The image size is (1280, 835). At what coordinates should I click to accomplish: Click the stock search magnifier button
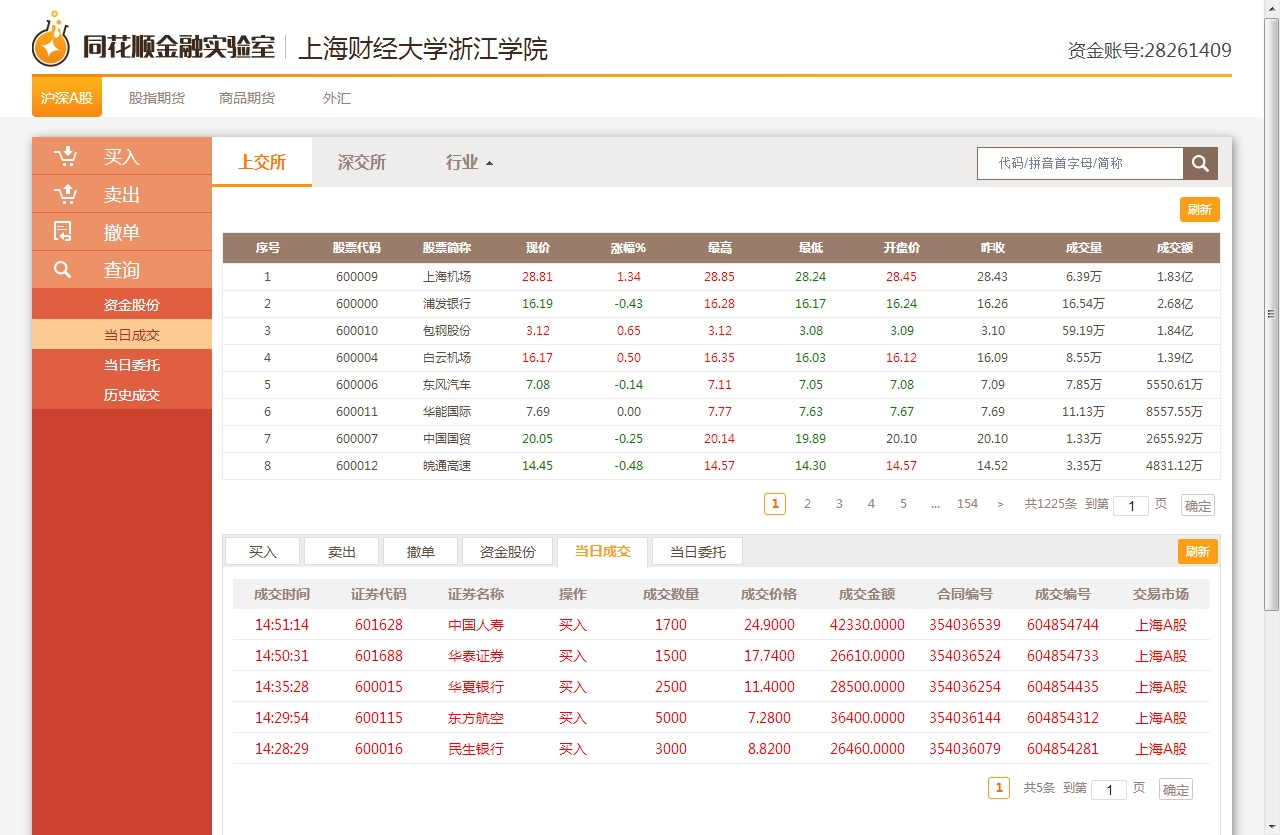[x=1200, y=163]
